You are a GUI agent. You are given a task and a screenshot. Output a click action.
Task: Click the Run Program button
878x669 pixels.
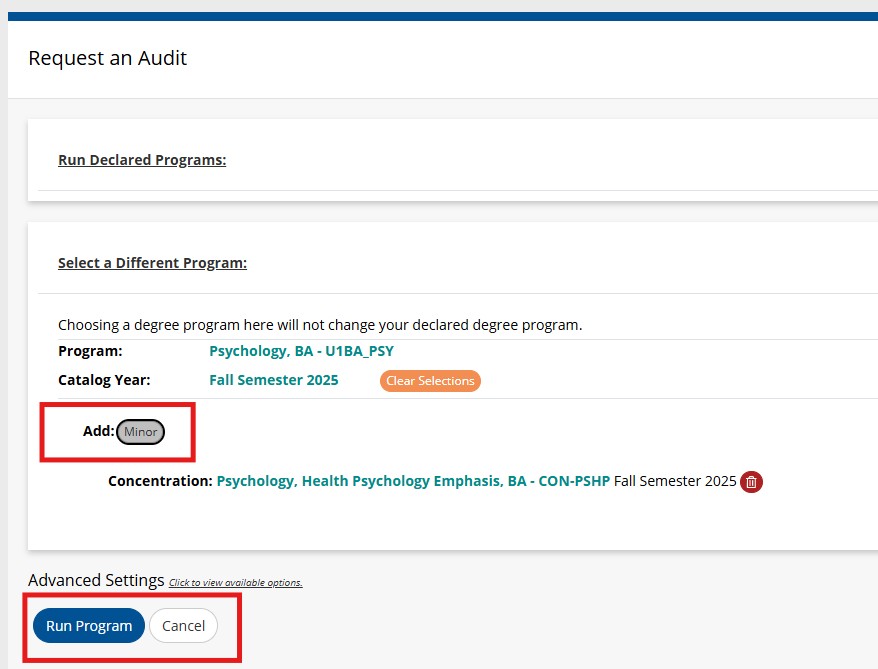(x=89, y=625)
